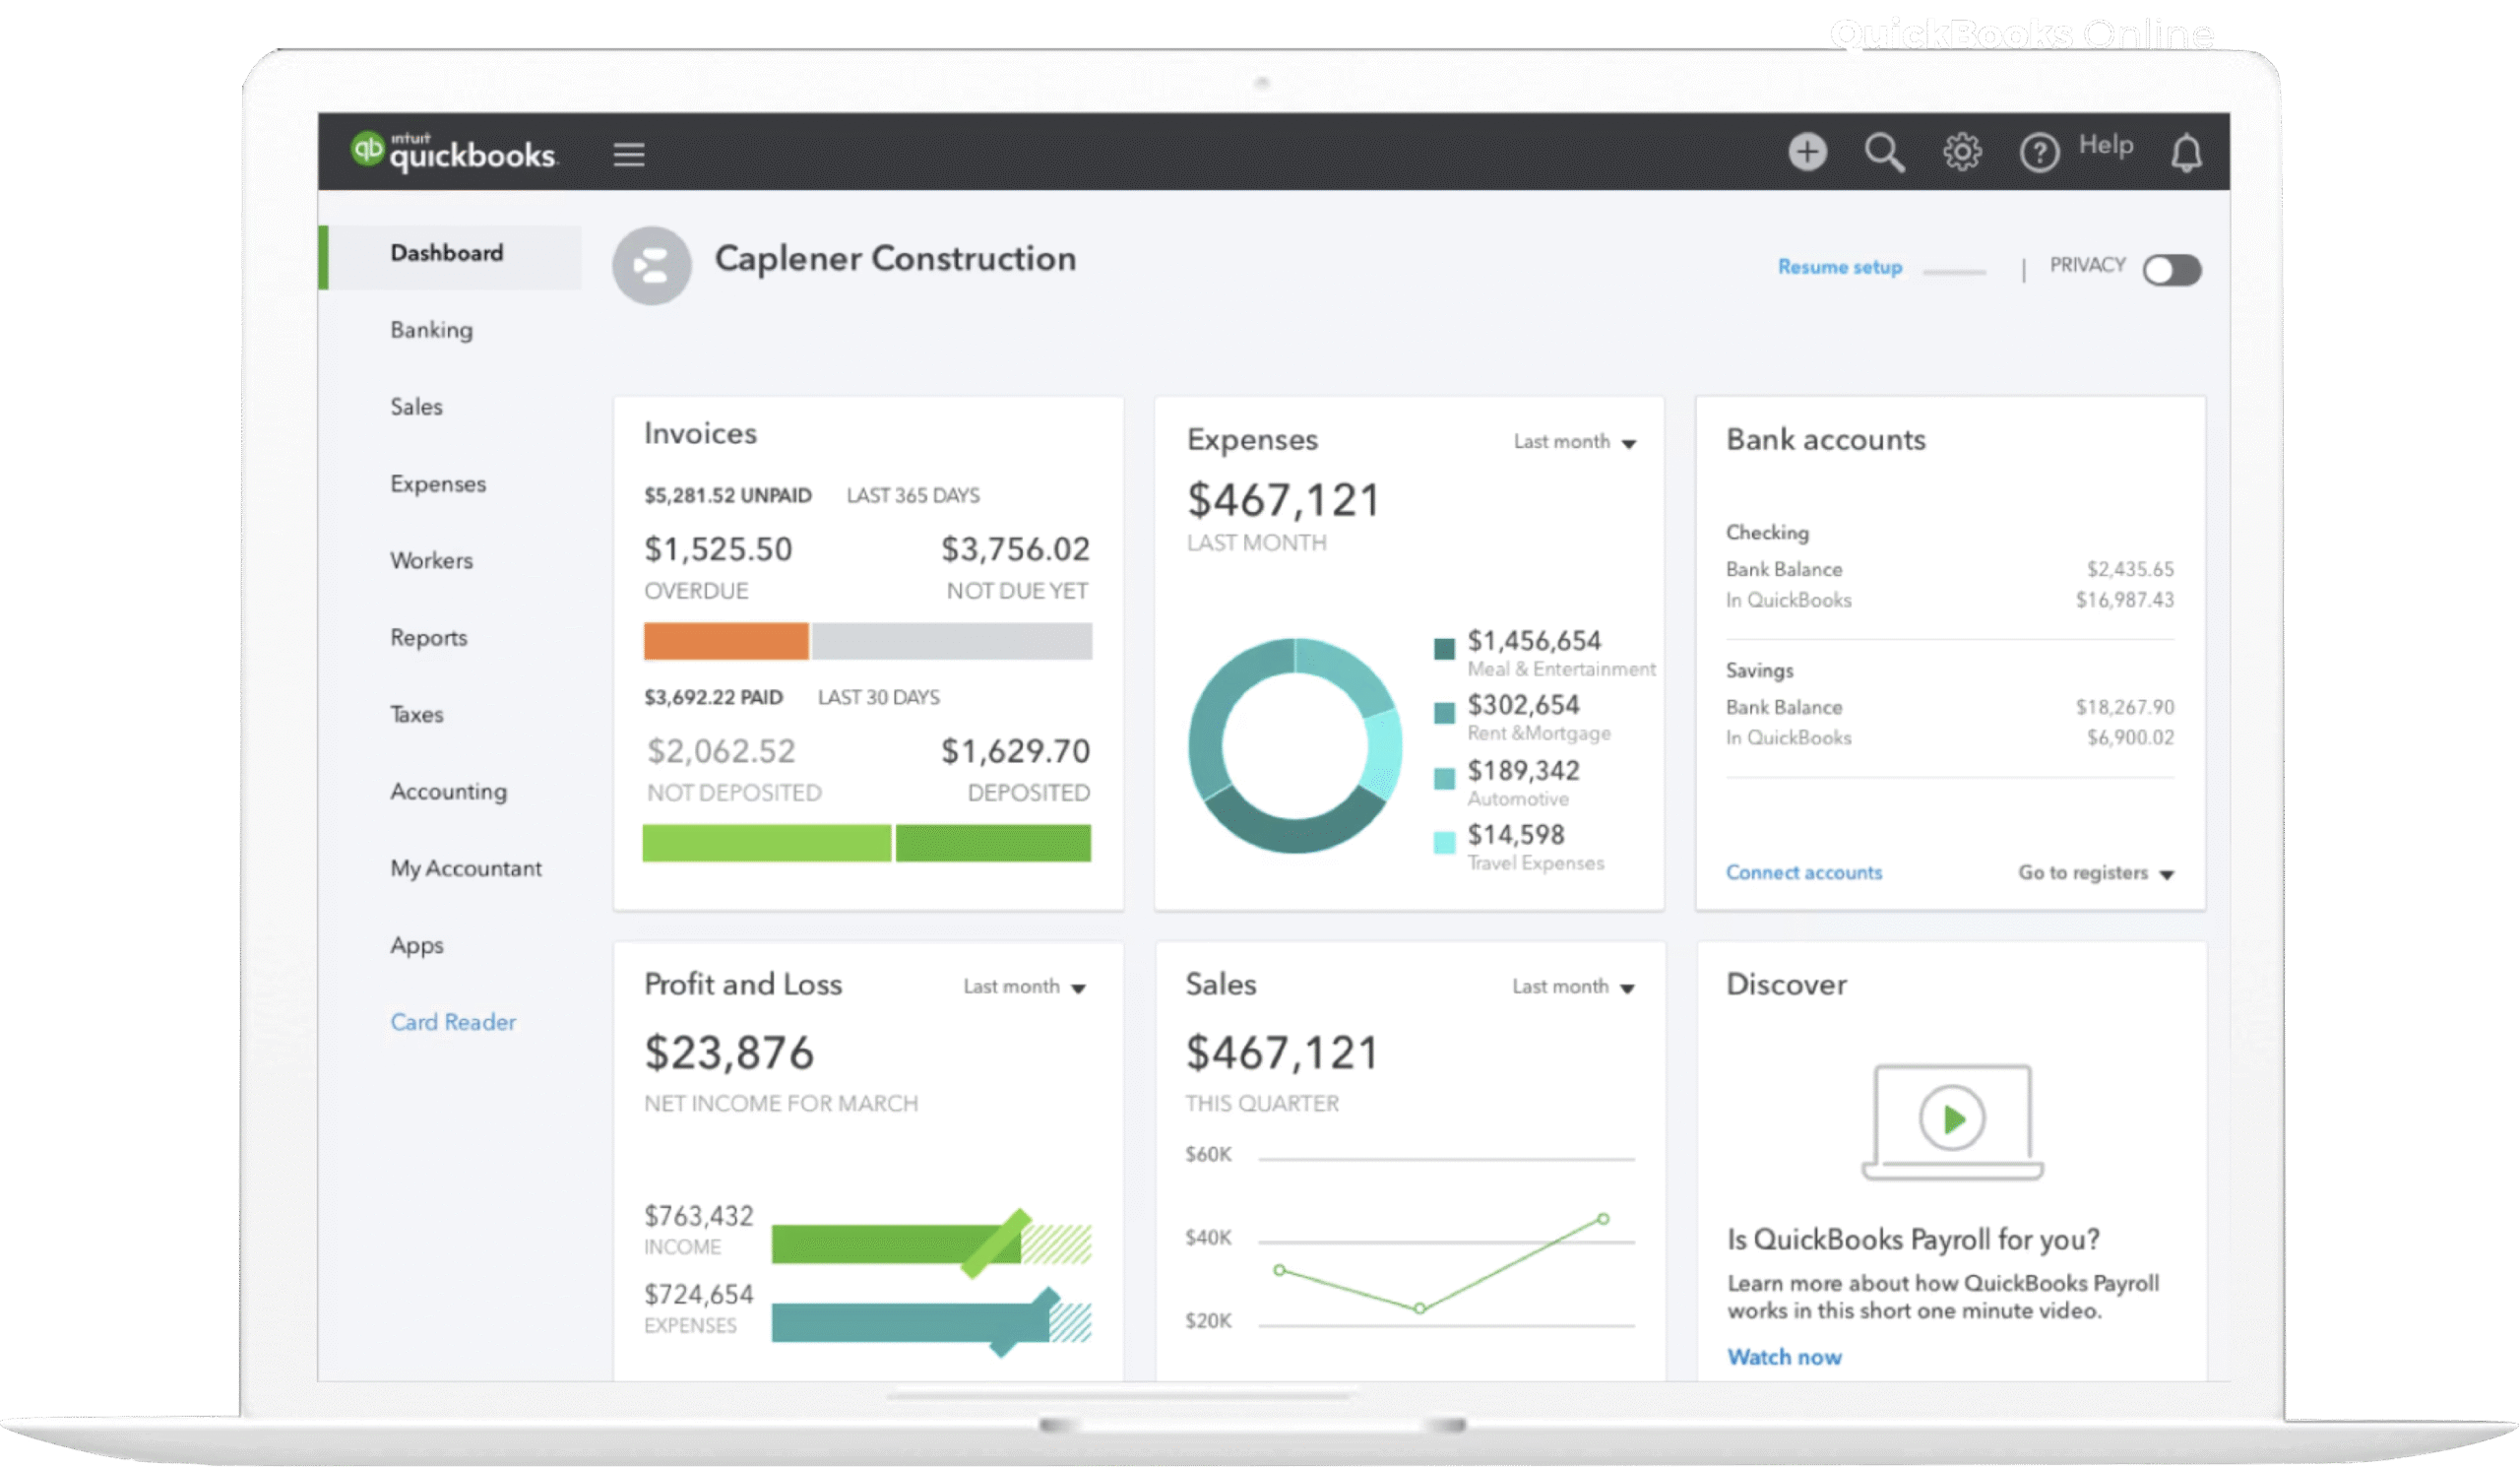Click the QuickBooks logo
The width and height of the screenshot is (2520, 1467).
[452, 150]
